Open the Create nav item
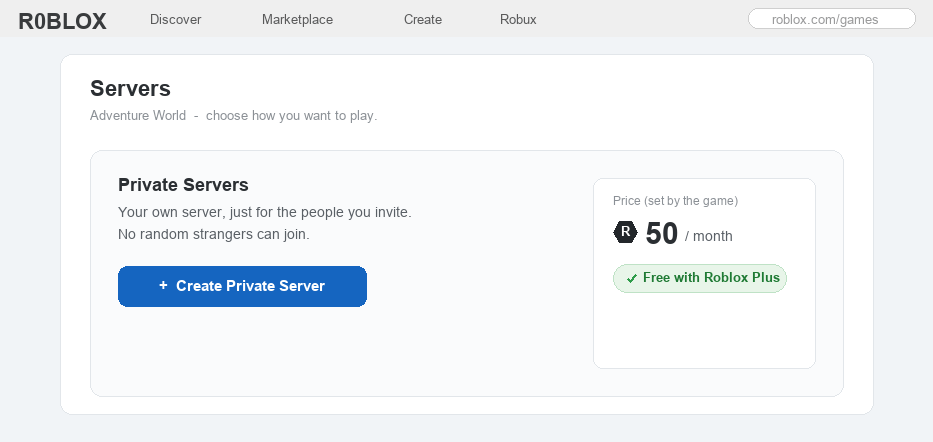 (x=423, y=20)
